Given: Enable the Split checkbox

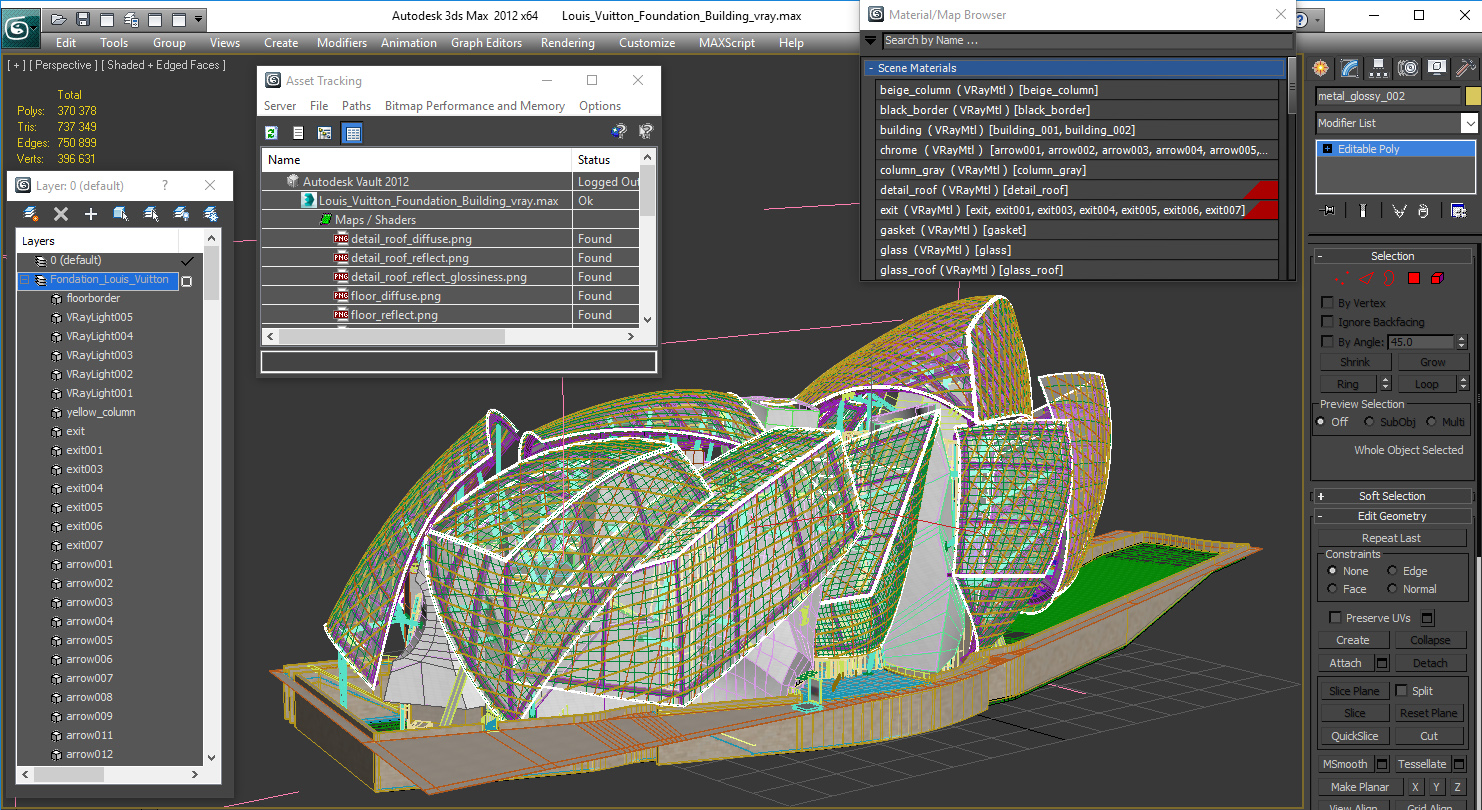Looking at the screenshot, I should click(1402, 691).
